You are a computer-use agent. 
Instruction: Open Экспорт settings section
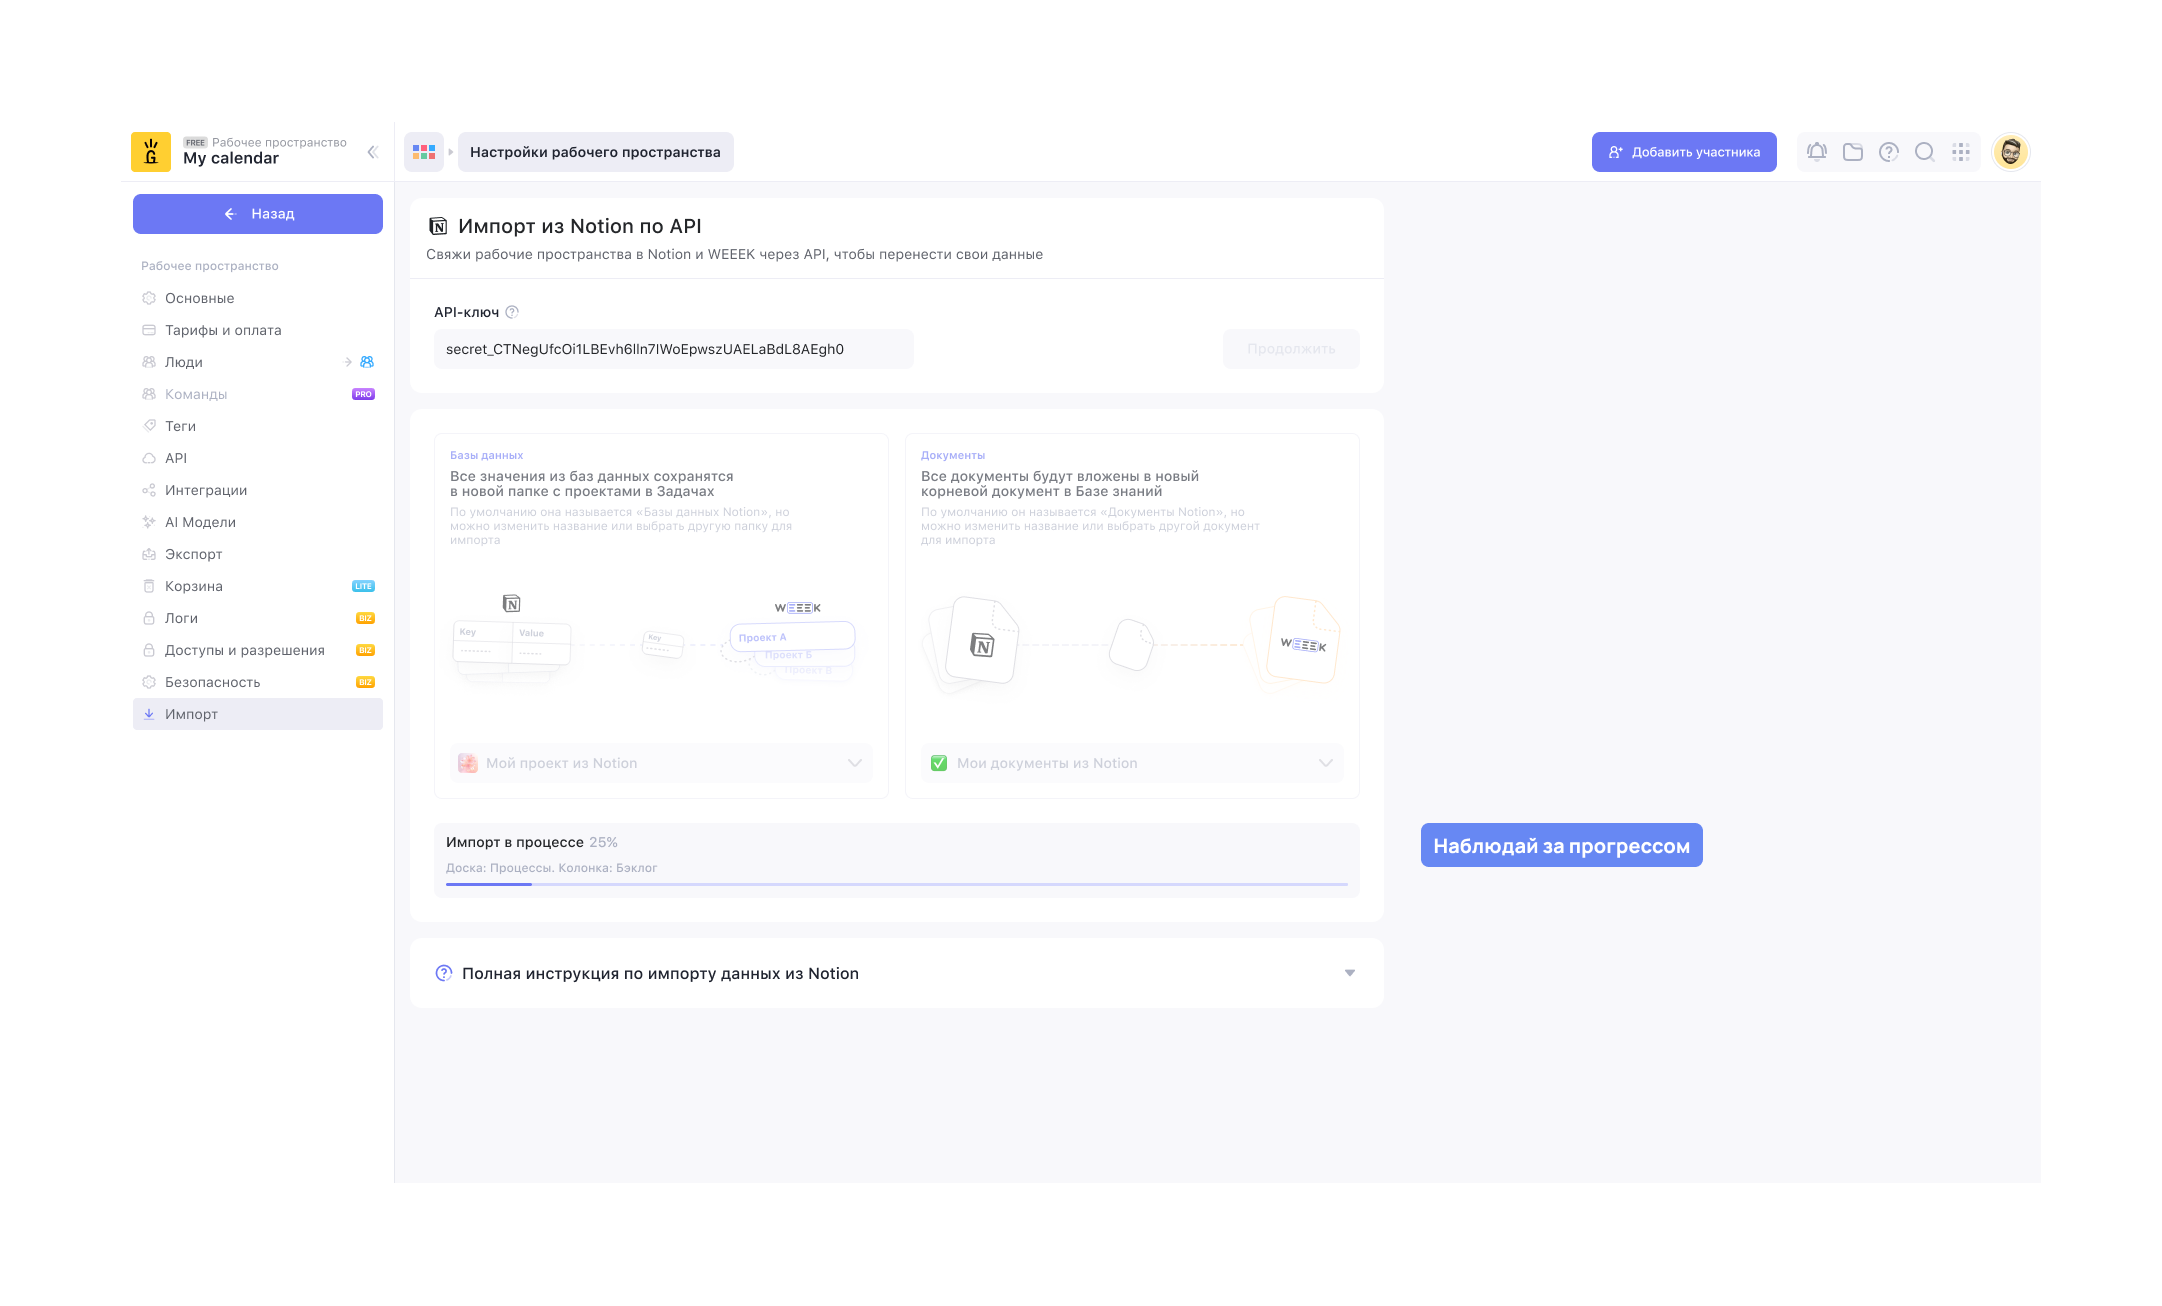pos(194,554)
